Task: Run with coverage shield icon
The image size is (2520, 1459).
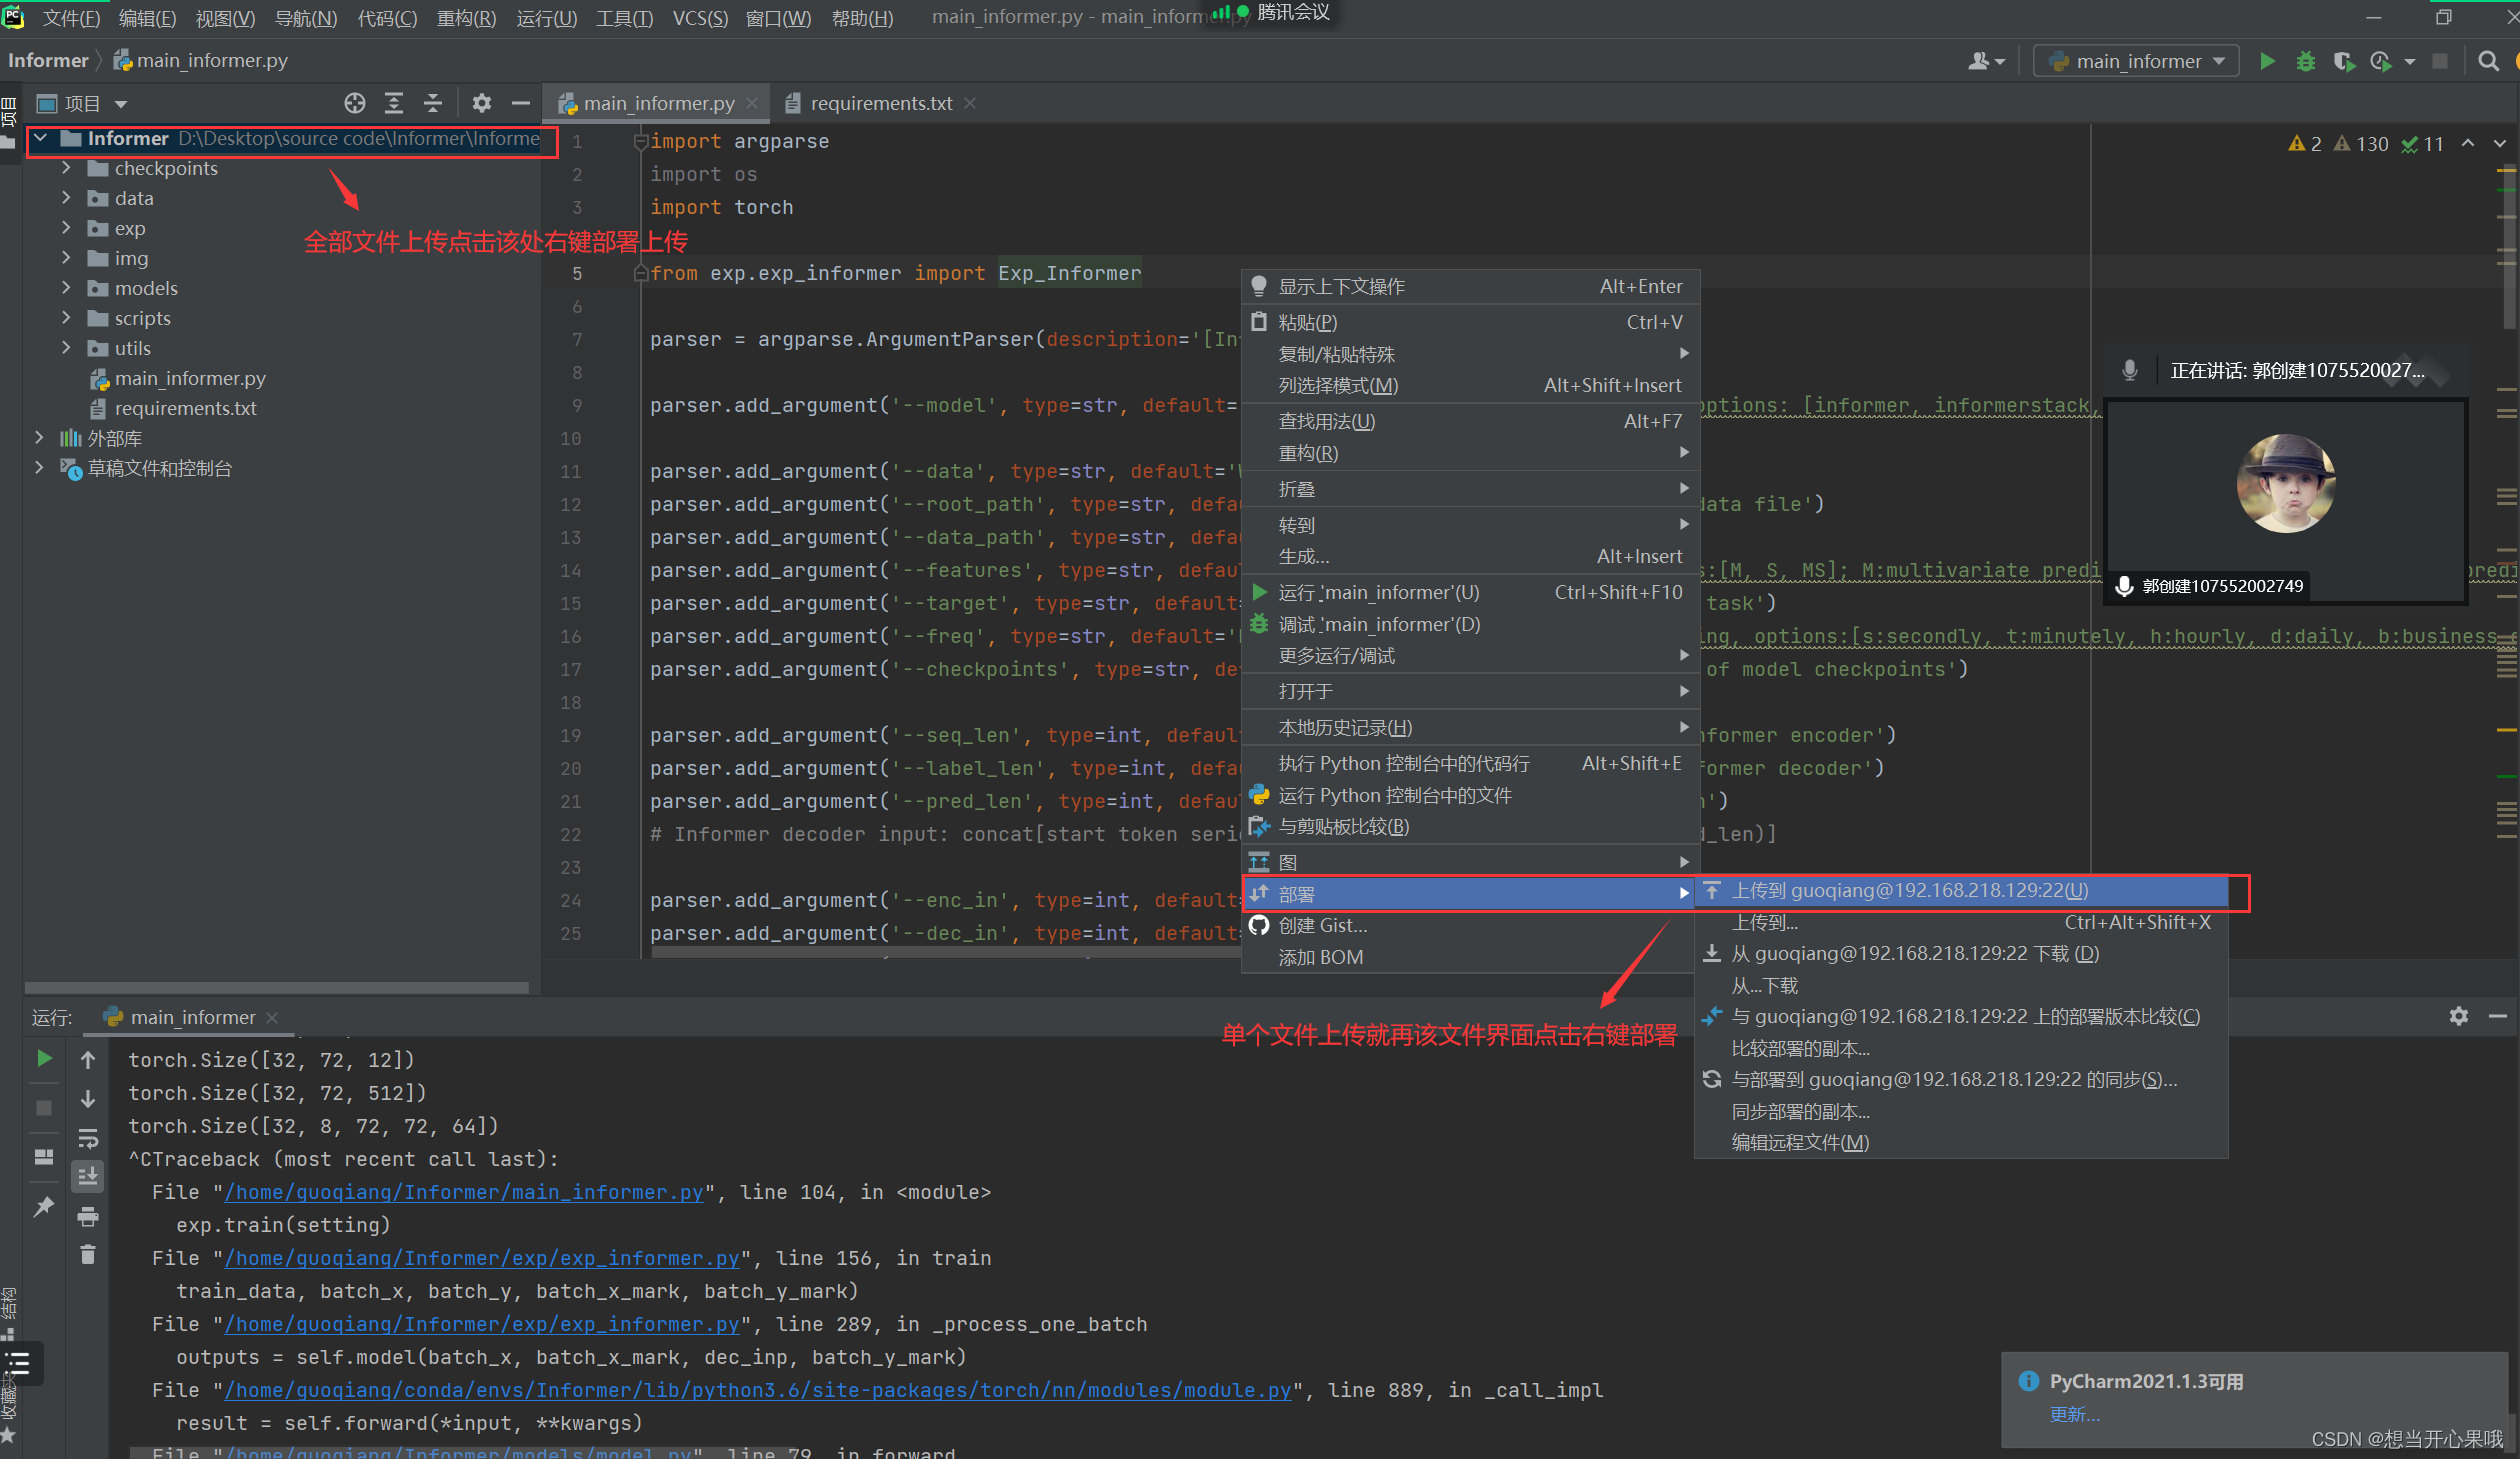Action: 2343,61
